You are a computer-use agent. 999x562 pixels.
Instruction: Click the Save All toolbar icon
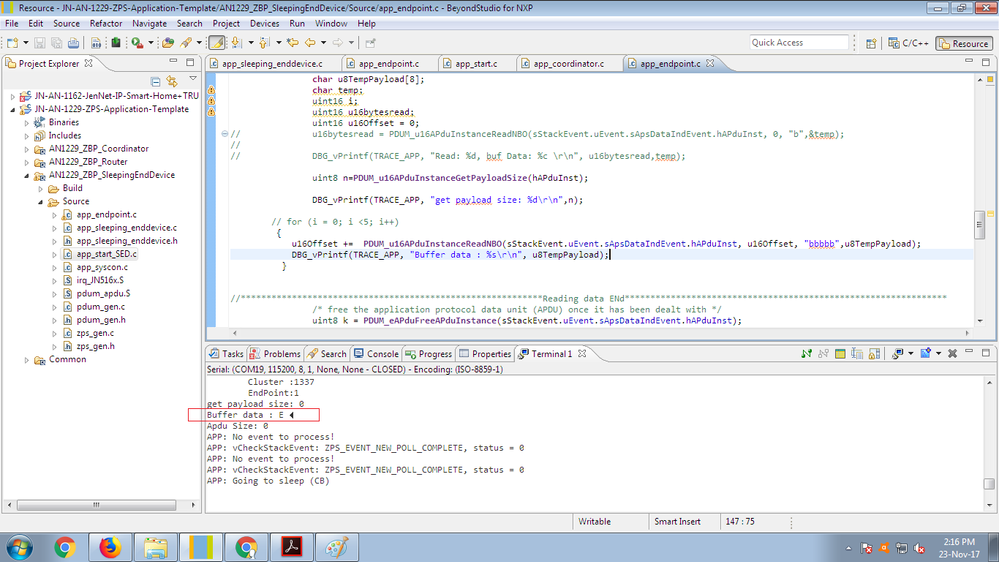(57, 43)
